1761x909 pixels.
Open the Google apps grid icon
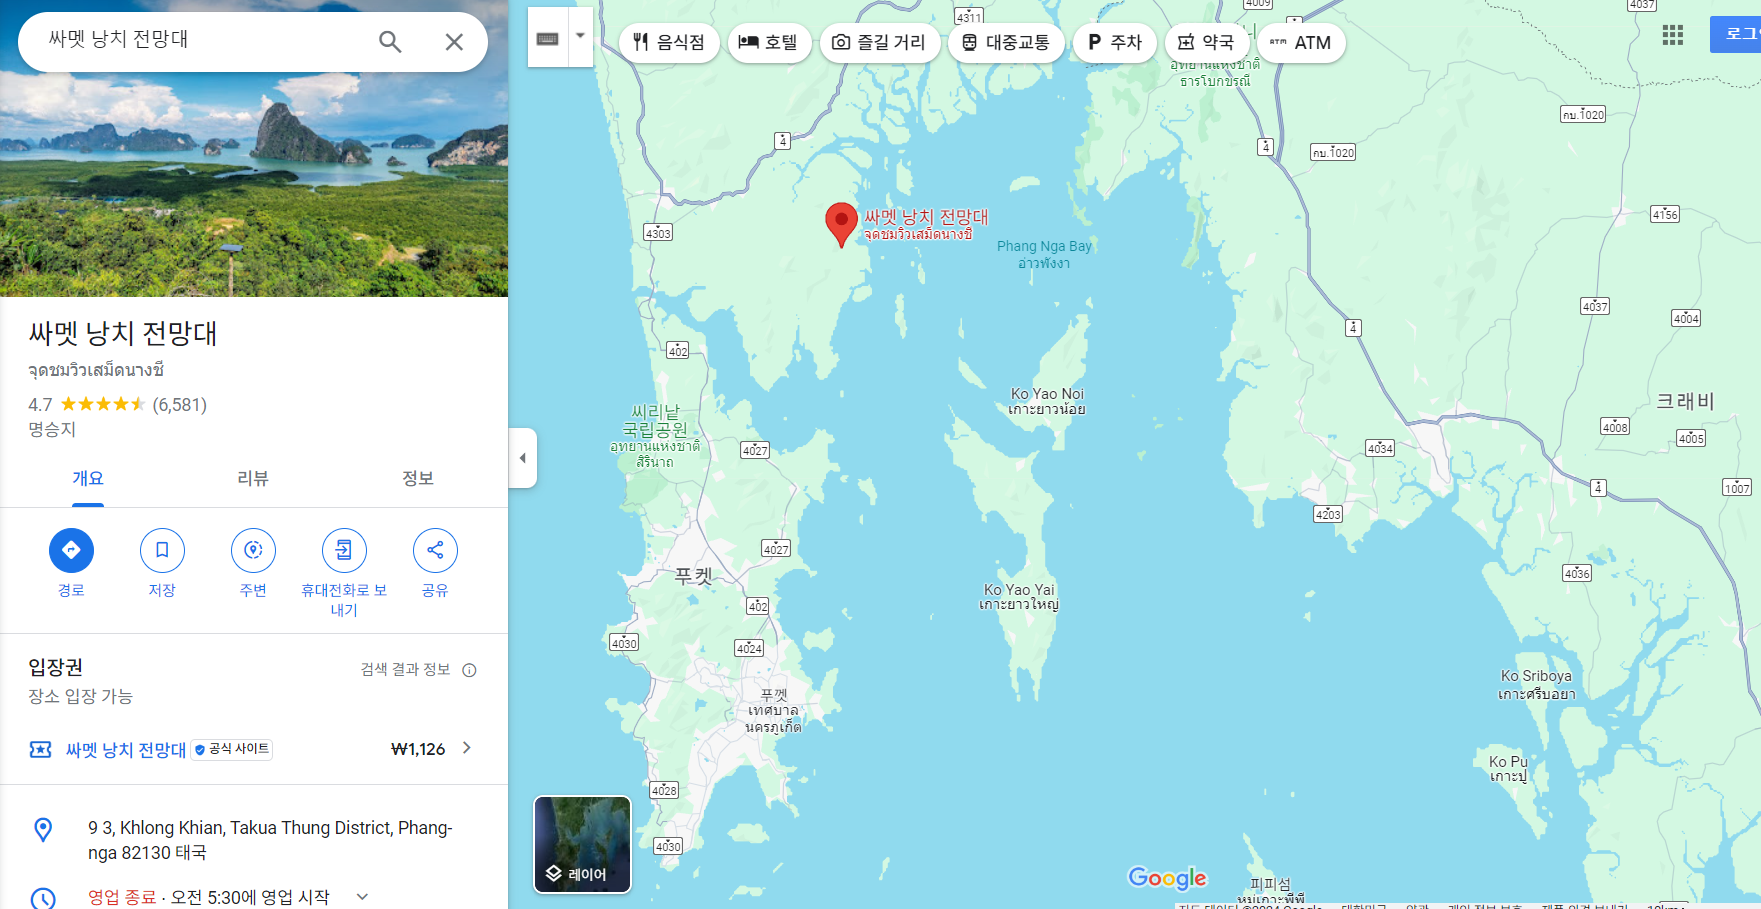pyautogui.click(x=1673, y=36)
